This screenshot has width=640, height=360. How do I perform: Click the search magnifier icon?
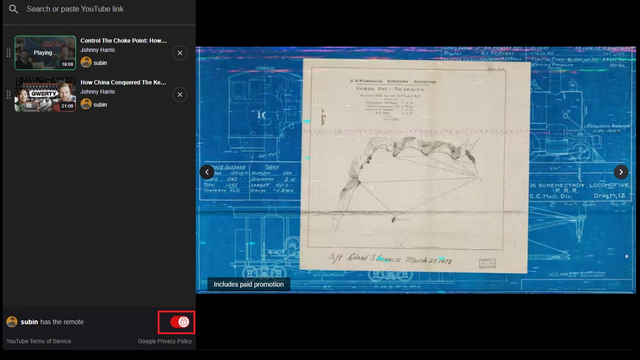click(x=13, y=9)
